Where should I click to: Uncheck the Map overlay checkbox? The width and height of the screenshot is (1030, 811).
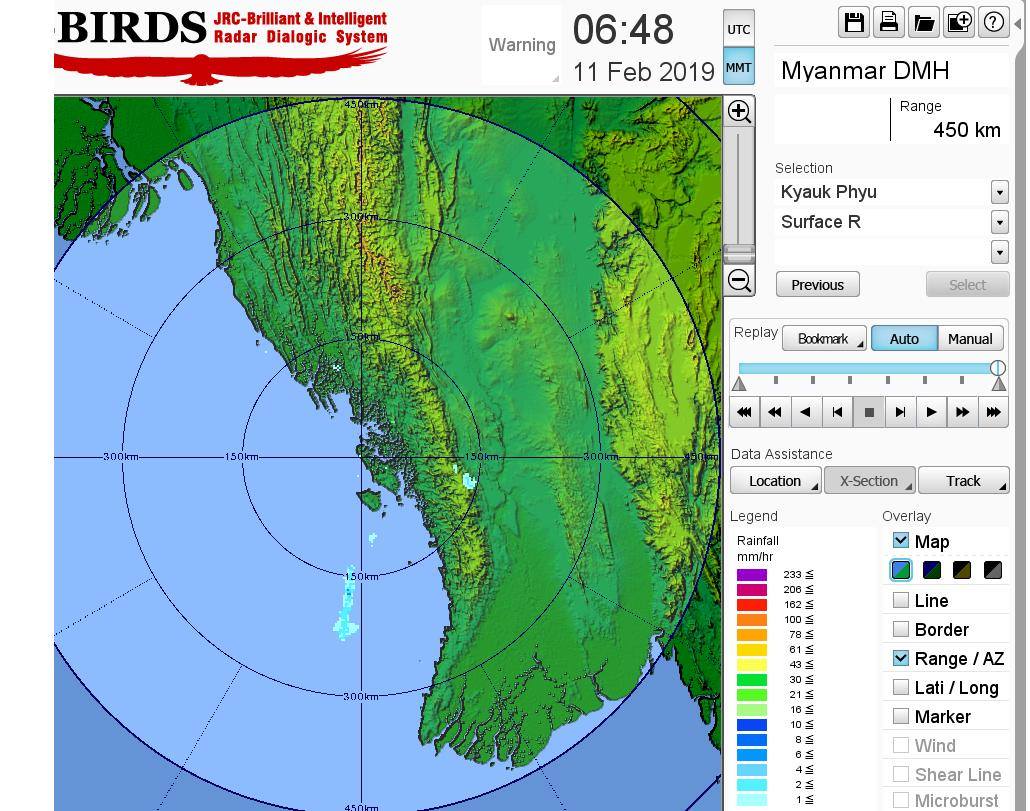[x=901, y=541]
